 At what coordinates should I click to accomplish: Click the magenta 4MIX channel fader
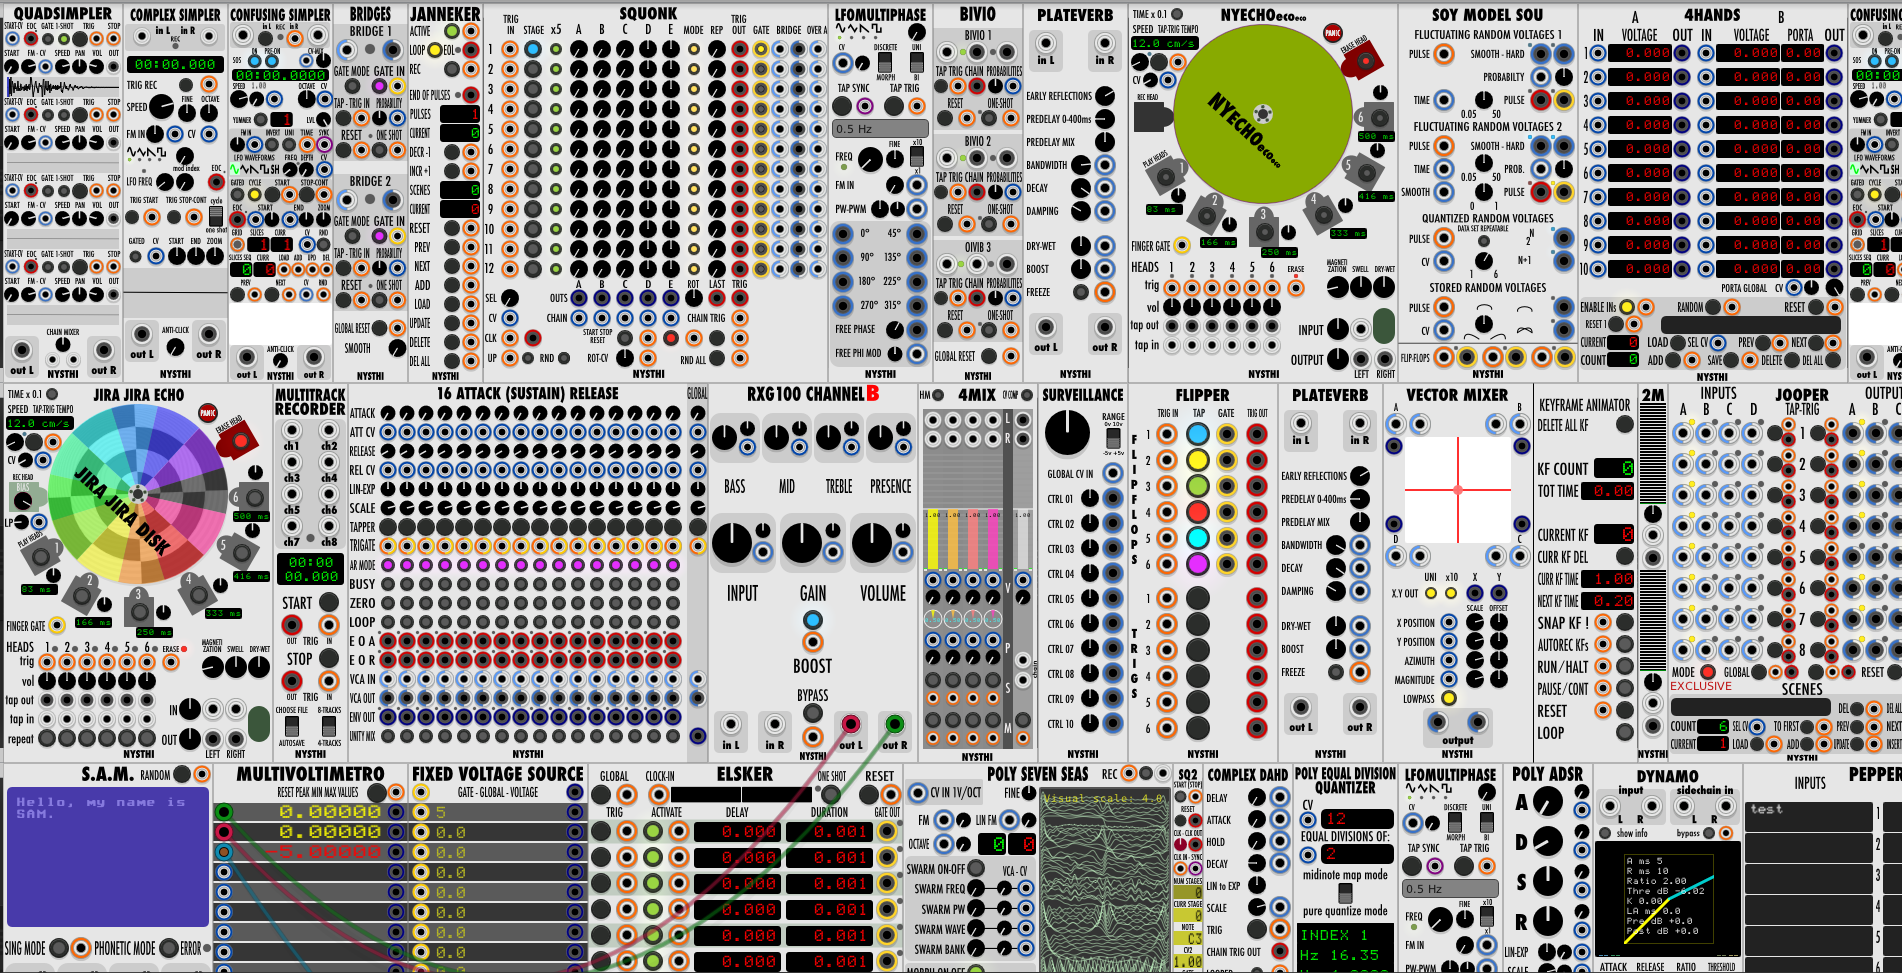click(993, 540)
